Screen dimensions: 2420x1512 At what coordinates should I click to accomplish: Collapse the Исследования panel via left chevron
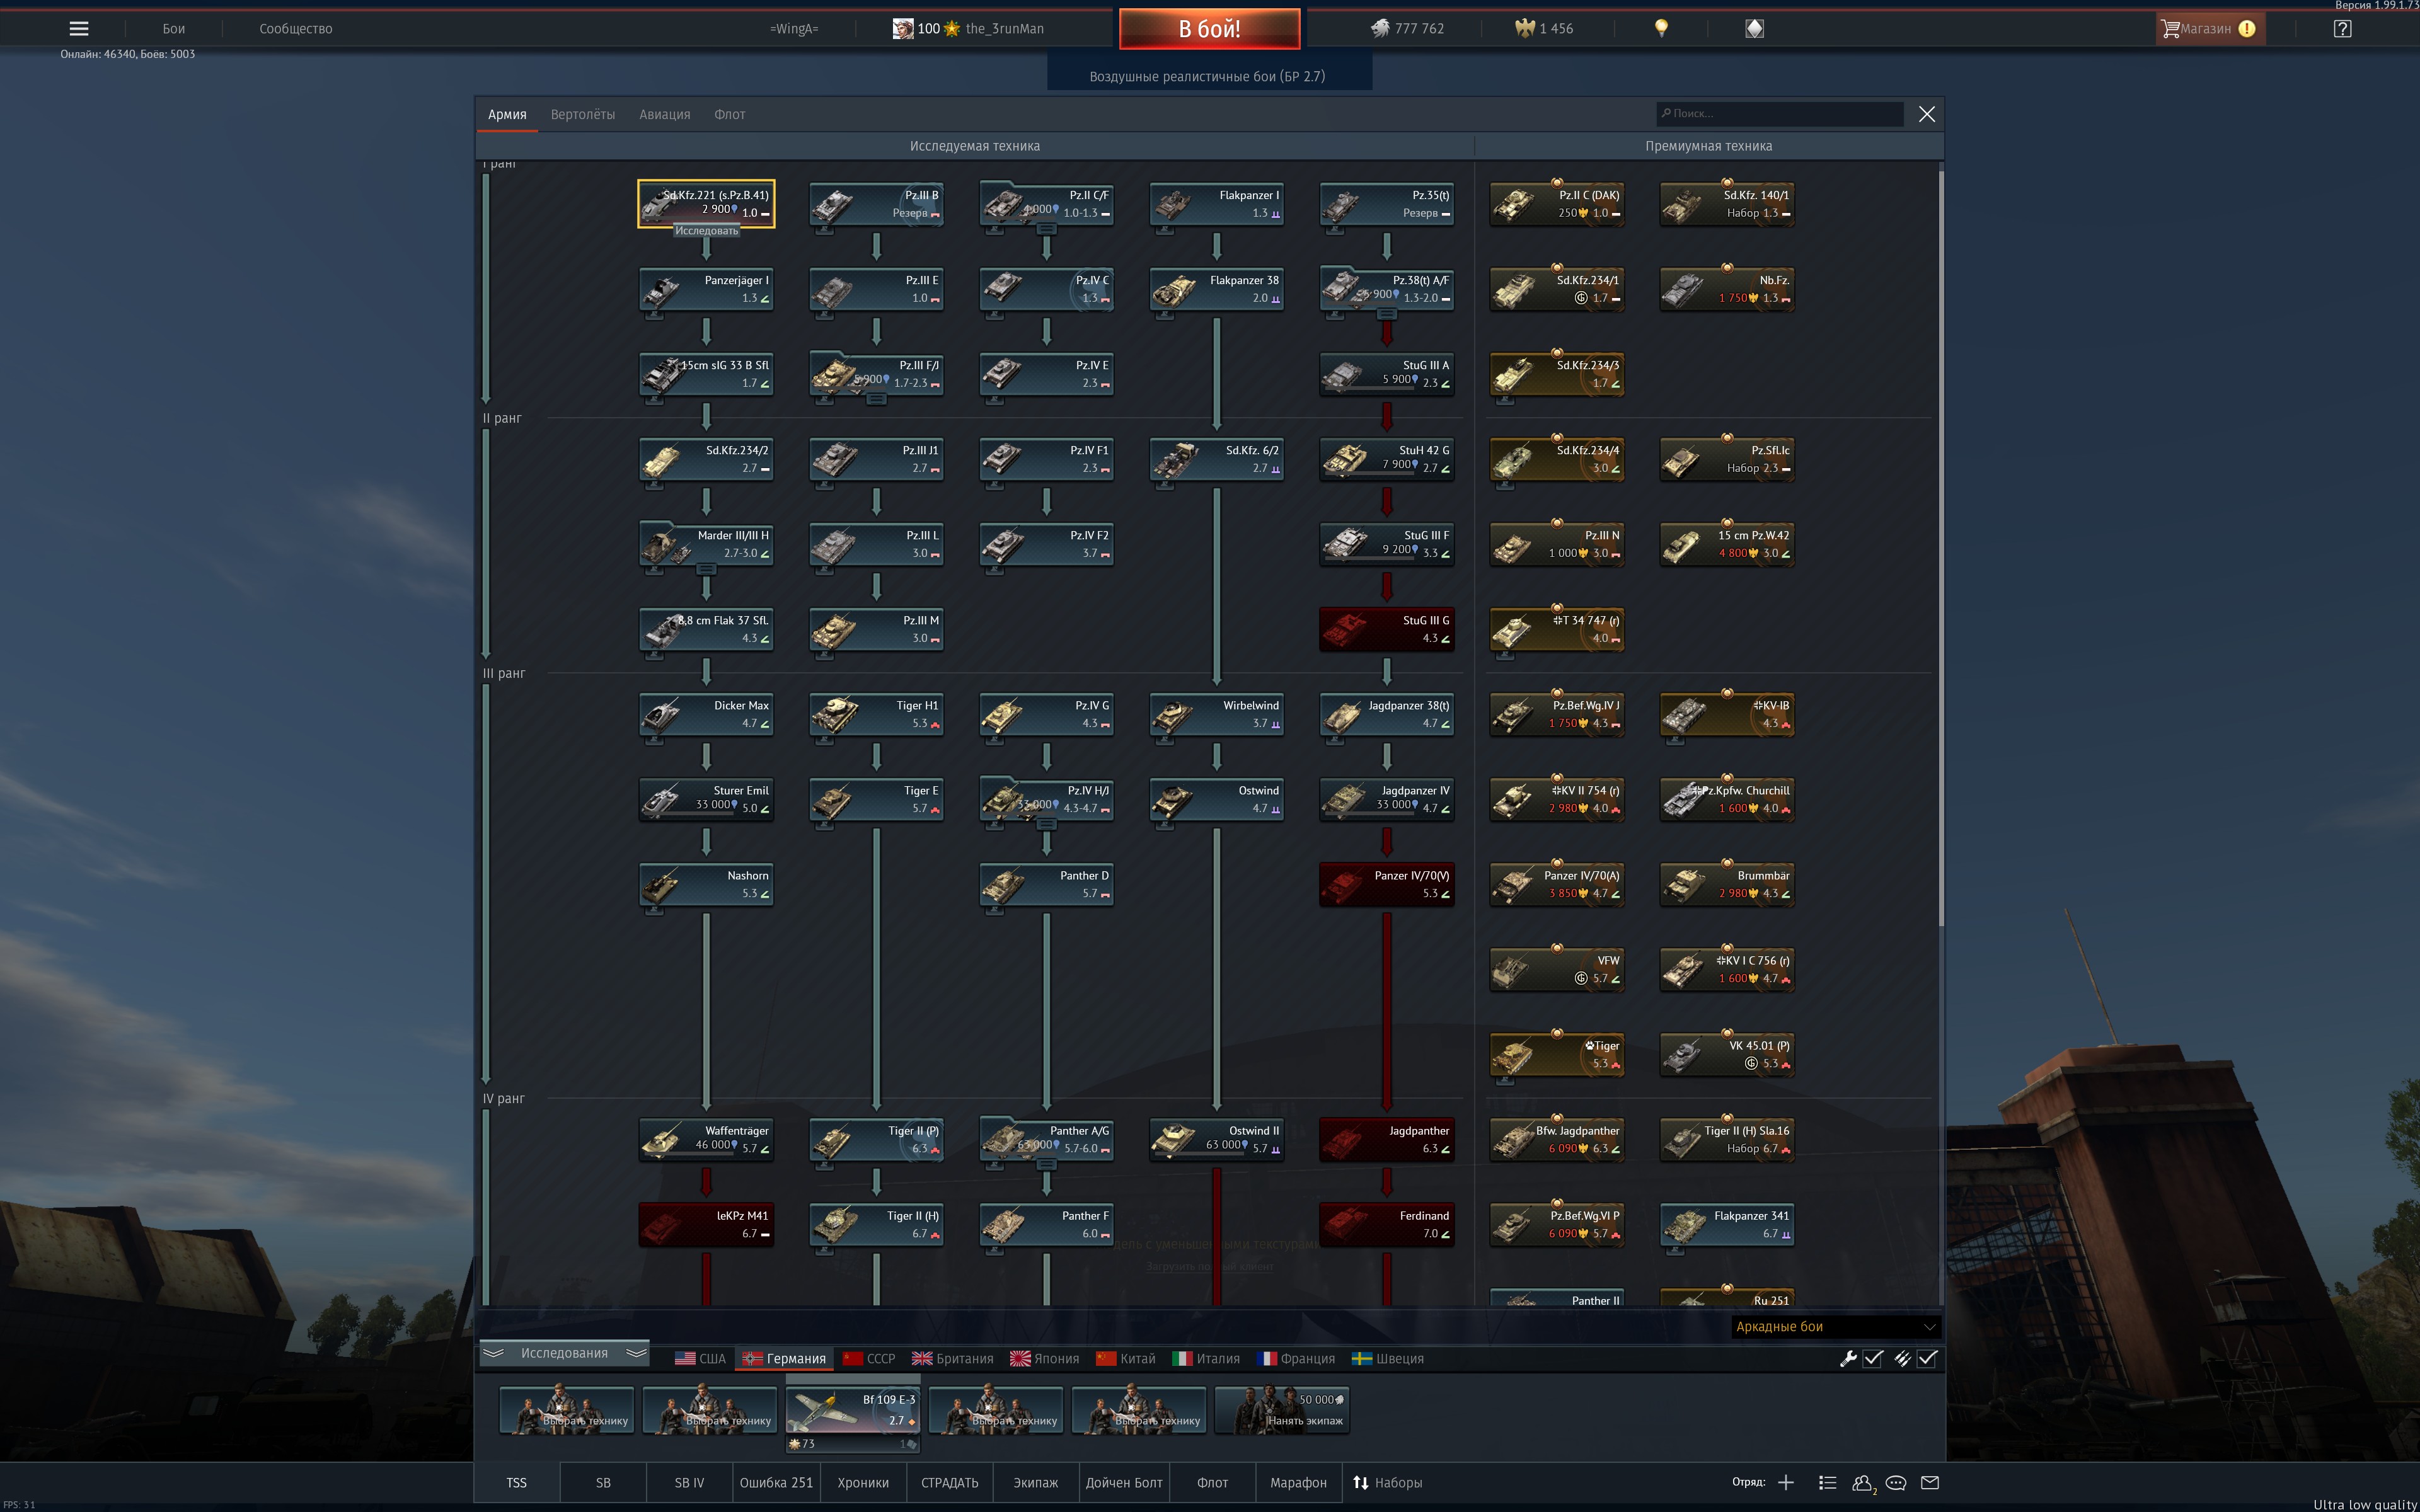tap(493, 1353)
